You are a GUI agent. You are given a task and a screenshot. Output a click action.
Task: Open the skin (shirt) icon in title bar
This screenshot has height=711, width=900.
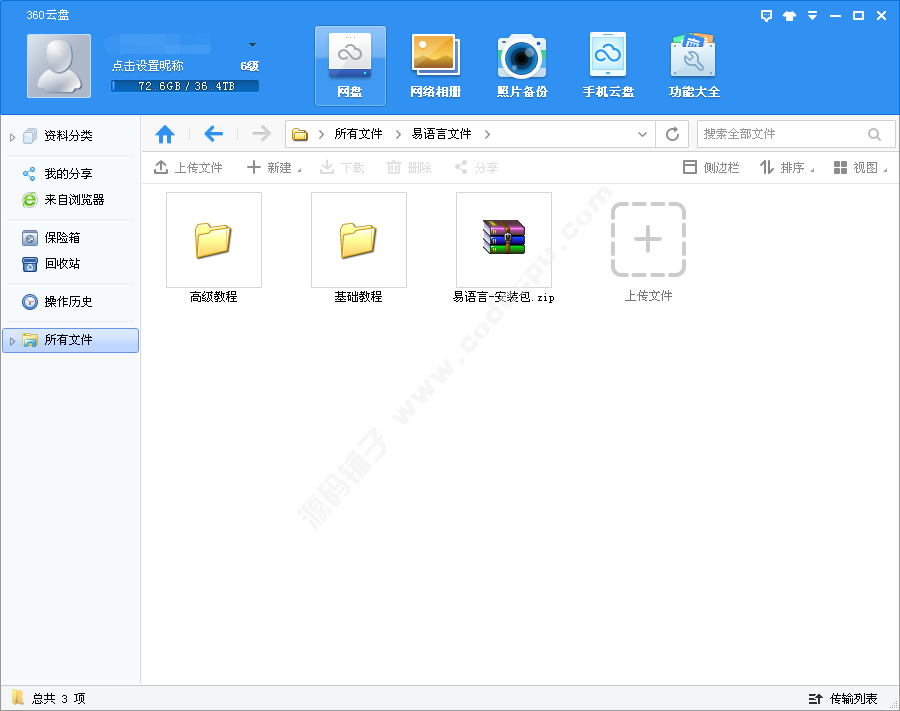point(789,16)
